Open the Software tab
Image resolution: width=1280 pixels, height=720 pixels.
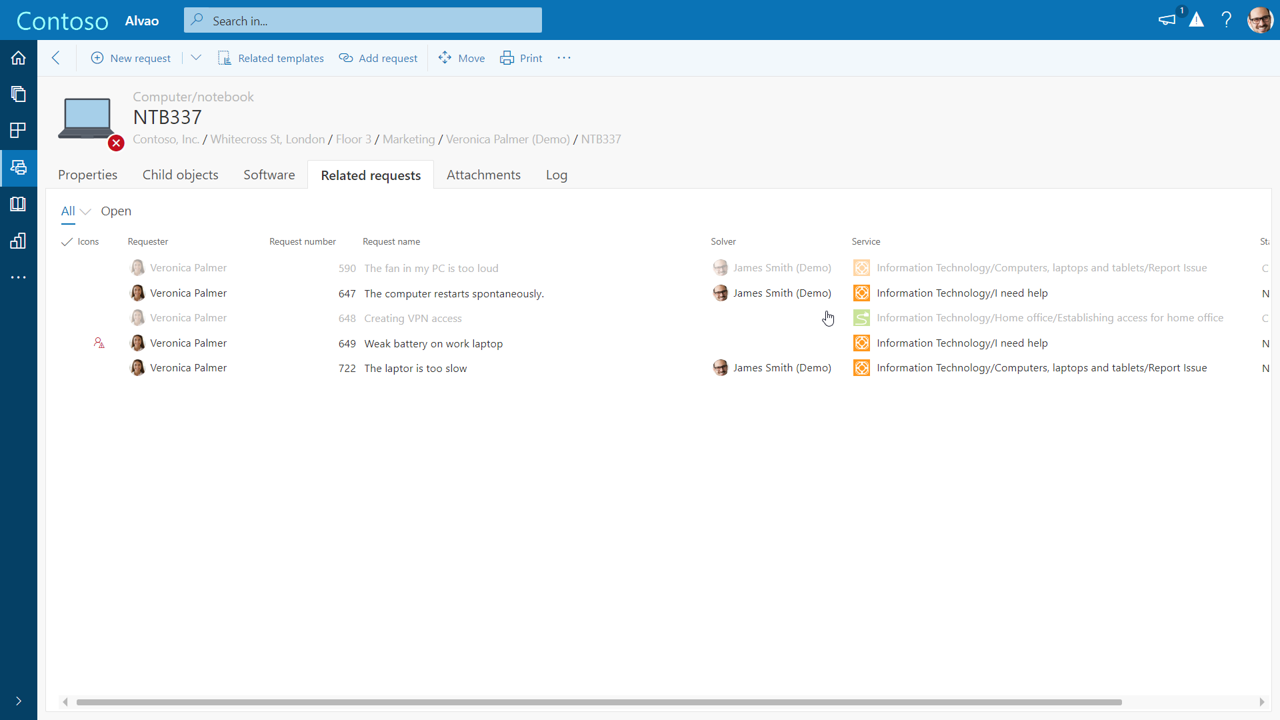coord(268,175)
